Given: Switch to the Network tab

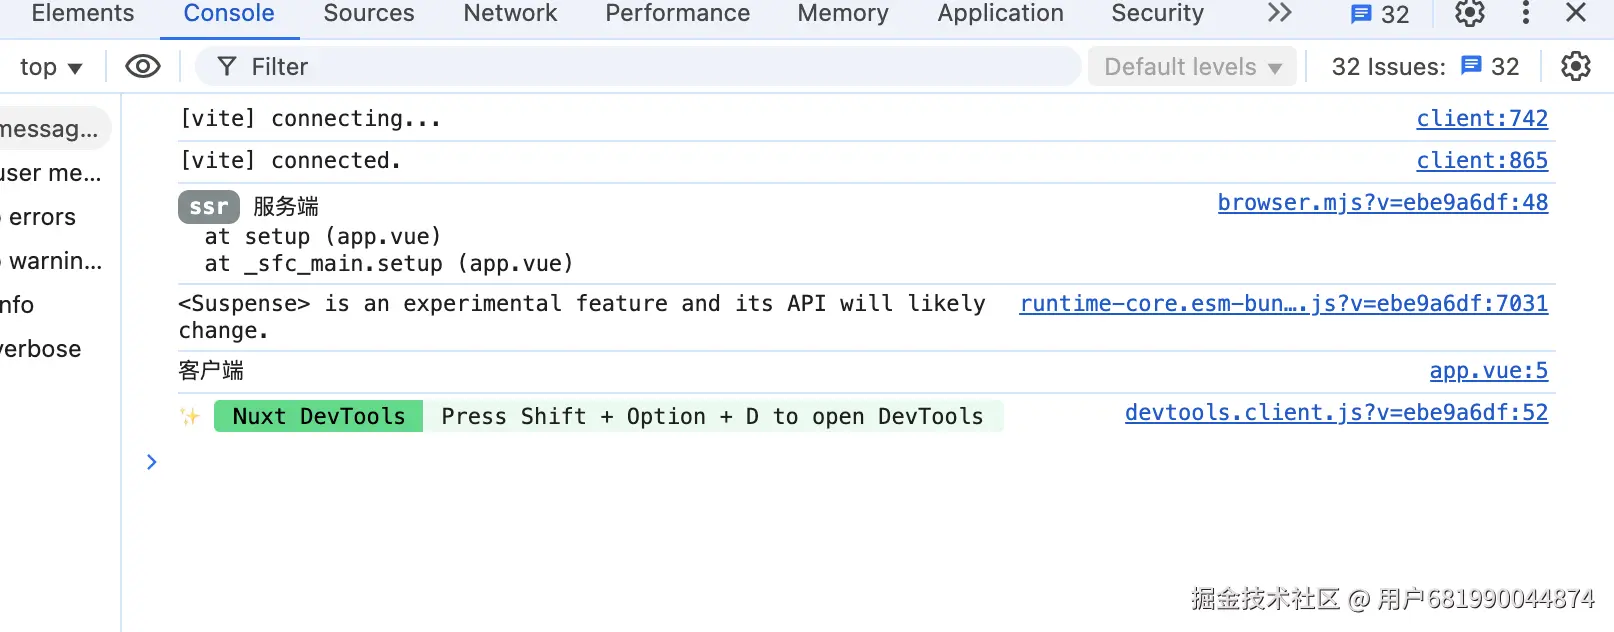Looking at the screenshot, I should pyautogui.click(x=510, y=13).
